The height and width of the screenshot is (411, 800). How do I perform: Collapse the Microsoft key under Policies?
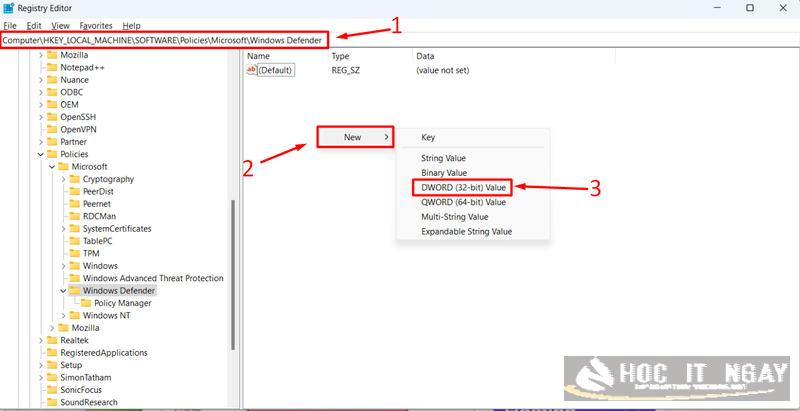52,167
